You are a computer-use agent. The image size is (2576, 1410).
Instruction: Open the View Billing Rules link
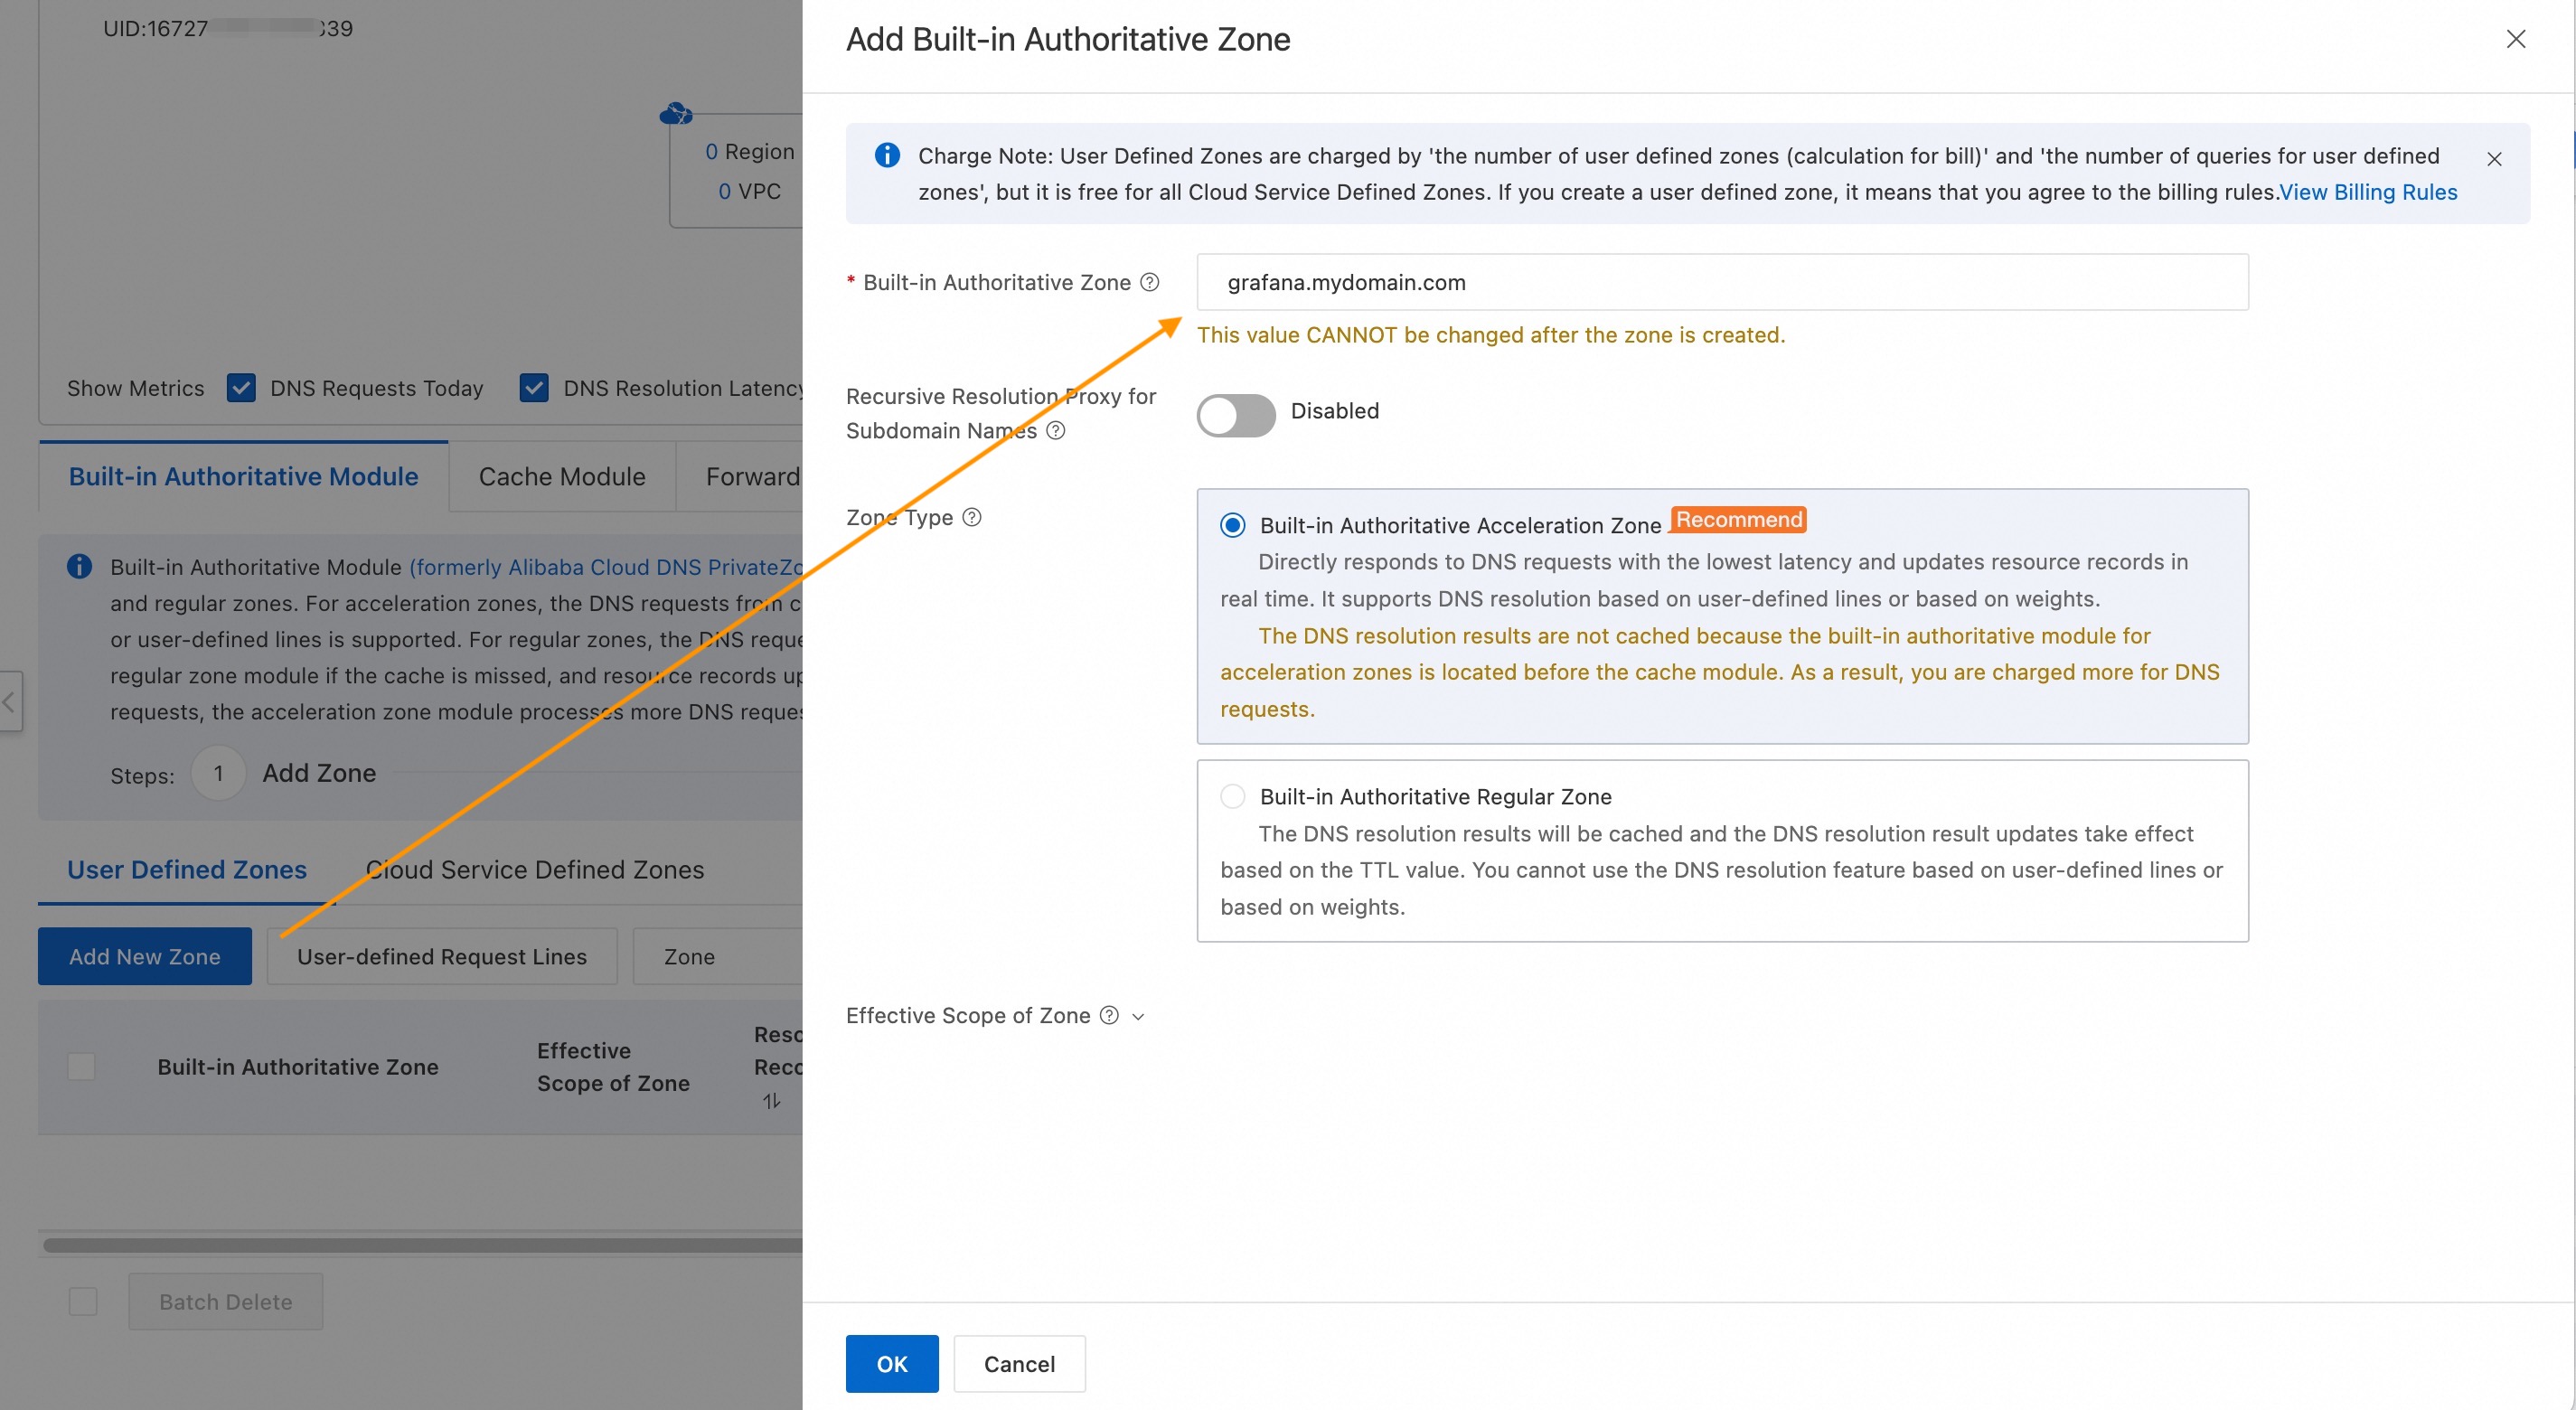coord(2367,192)
